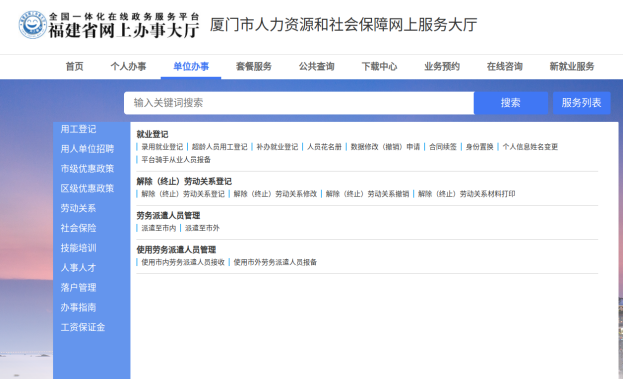
Task: Click the 派遣至市外 link
Action: click(x=202, y=228)
